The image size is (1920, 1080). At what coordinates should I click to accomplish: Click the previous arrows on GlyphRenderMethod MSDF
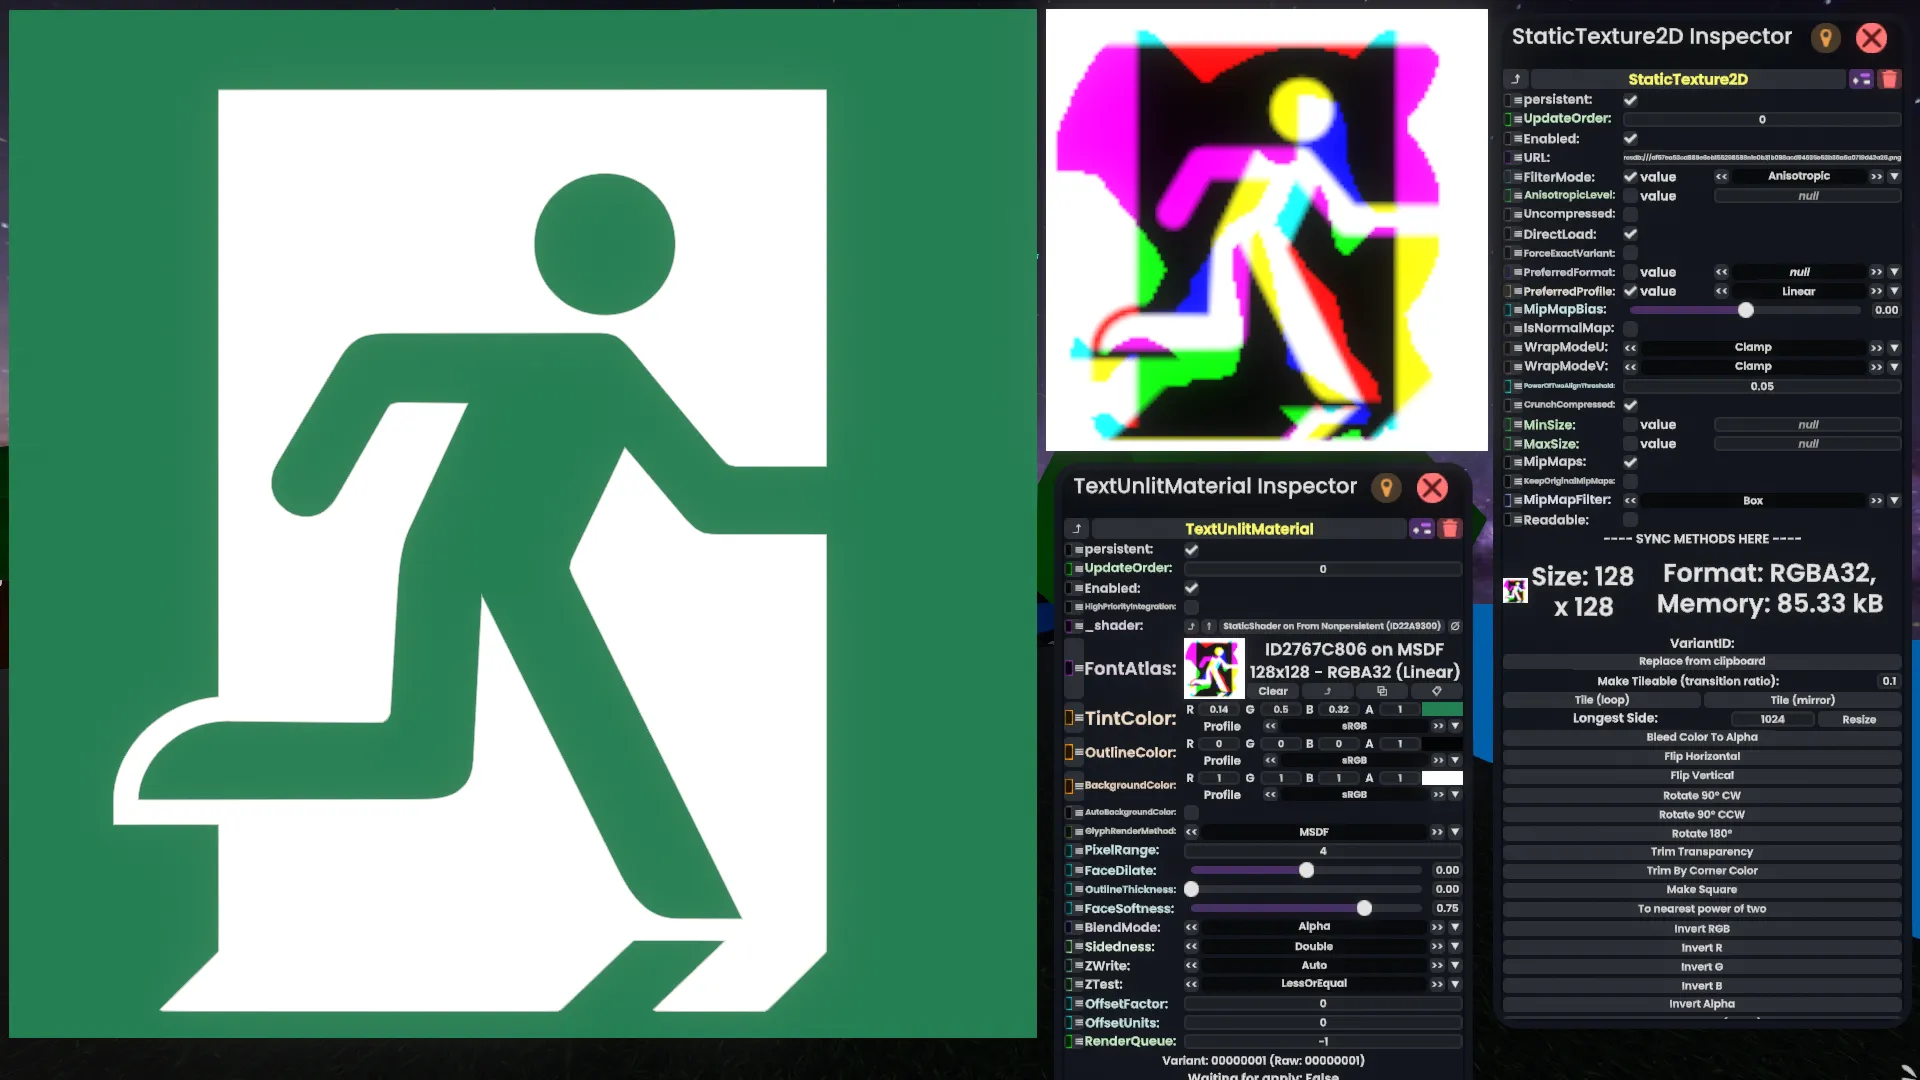(x=1191, y=832)
